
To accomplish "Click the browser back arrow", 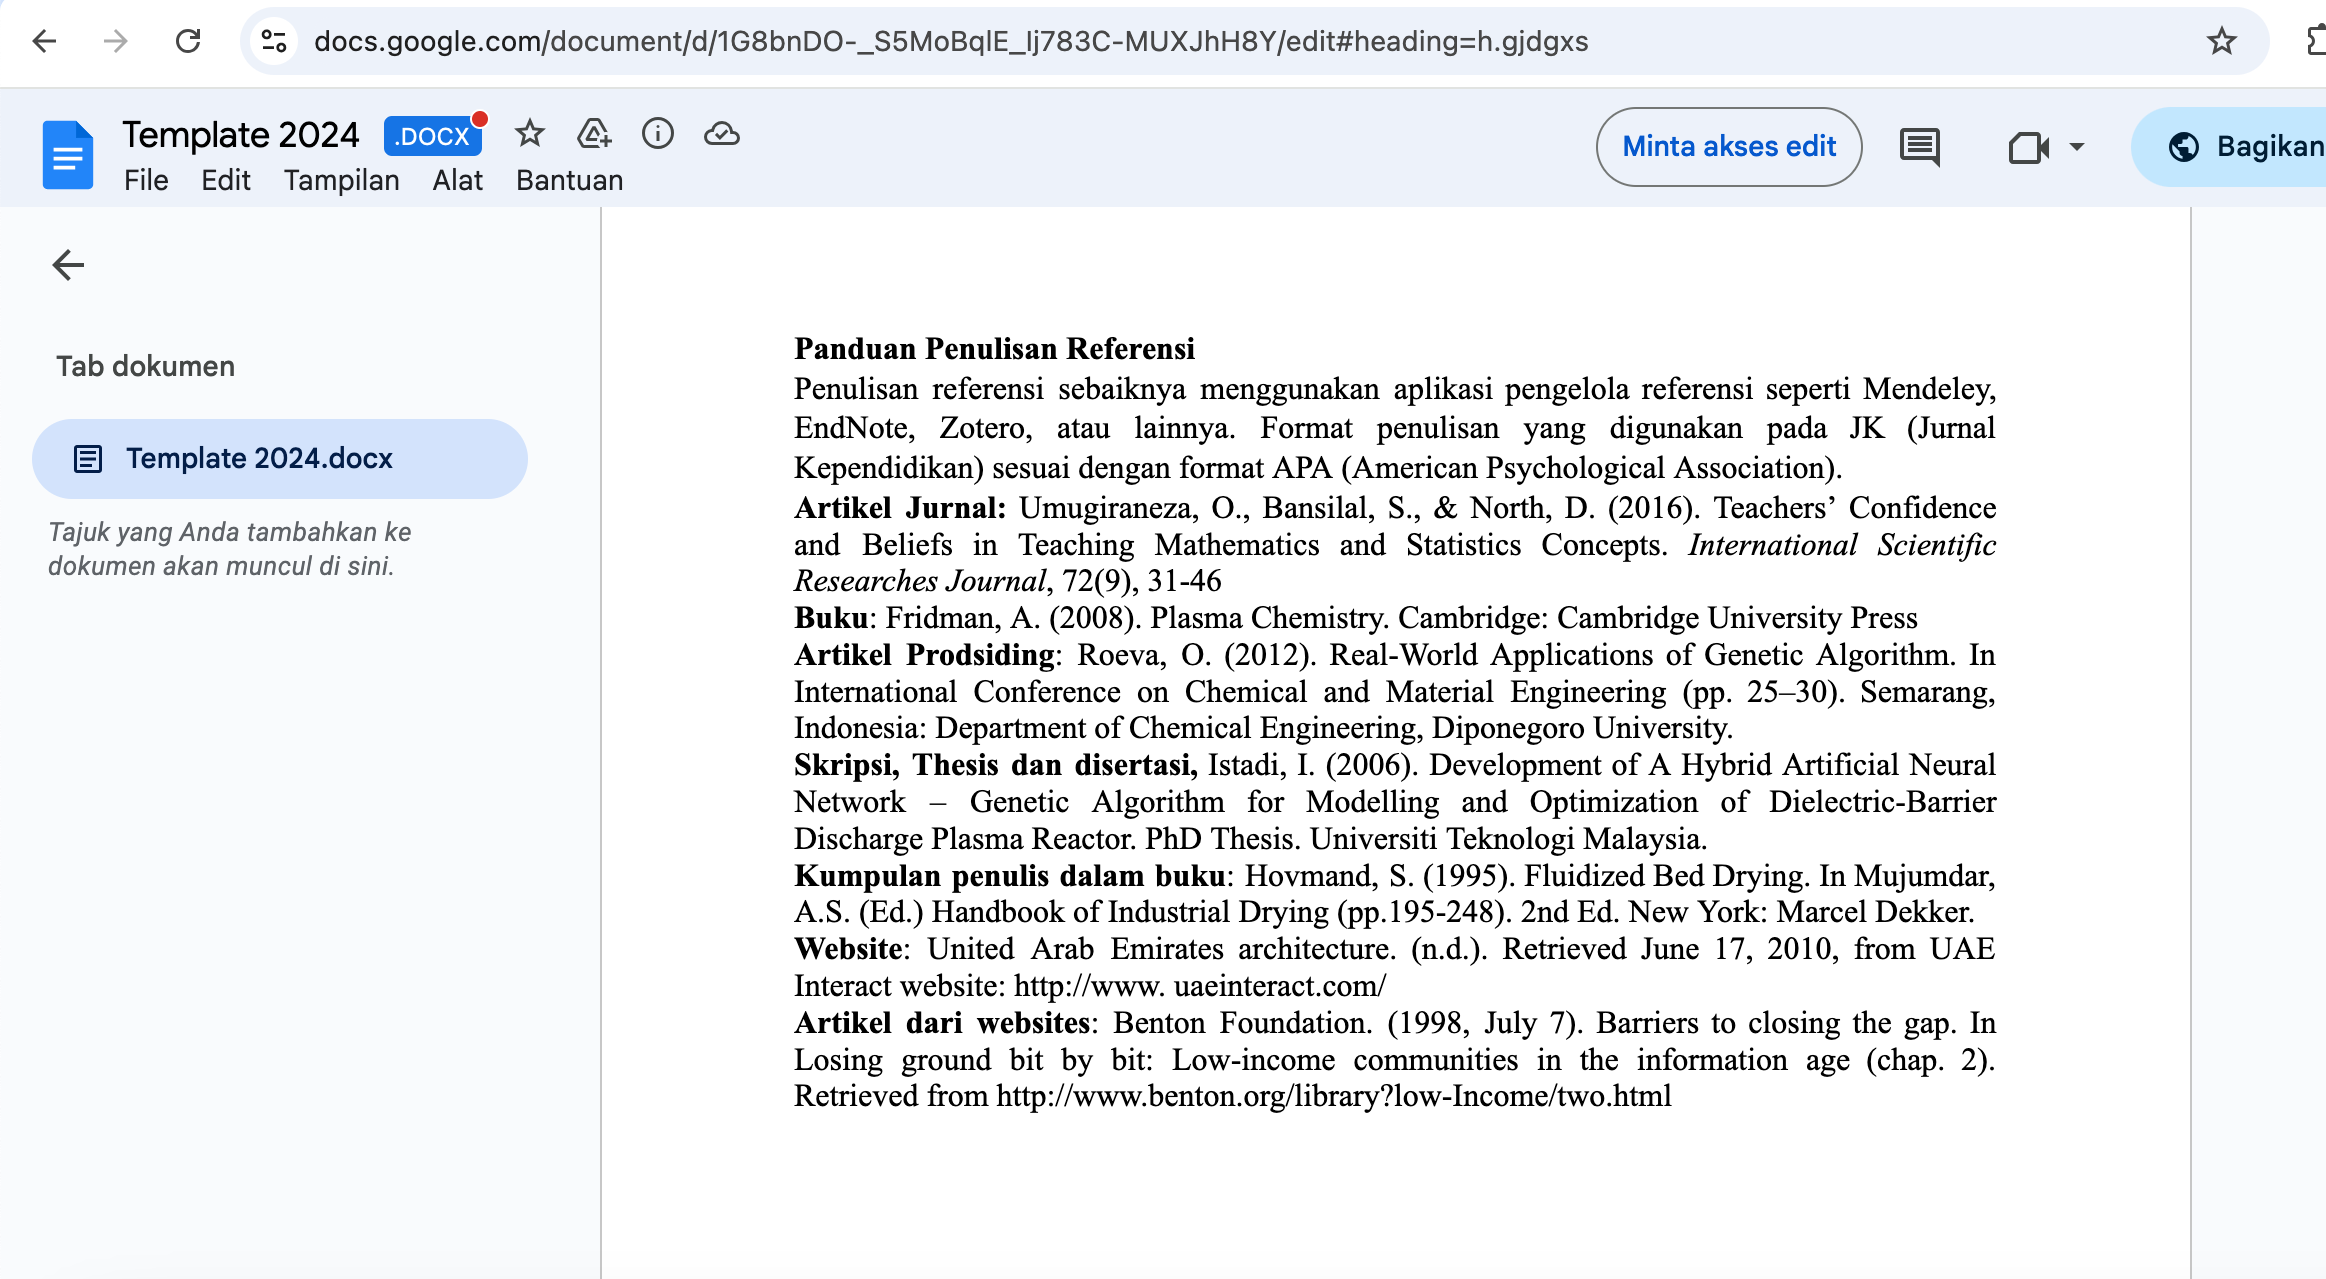I will click(x=44, y=41).
